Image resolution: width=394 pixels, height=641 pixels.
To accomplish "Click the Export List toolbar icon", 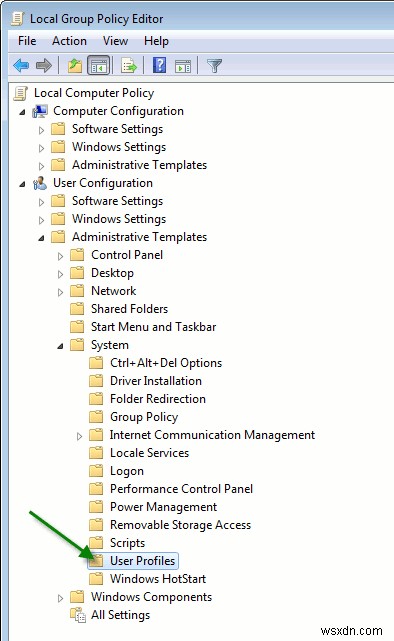I will (129, 65).
